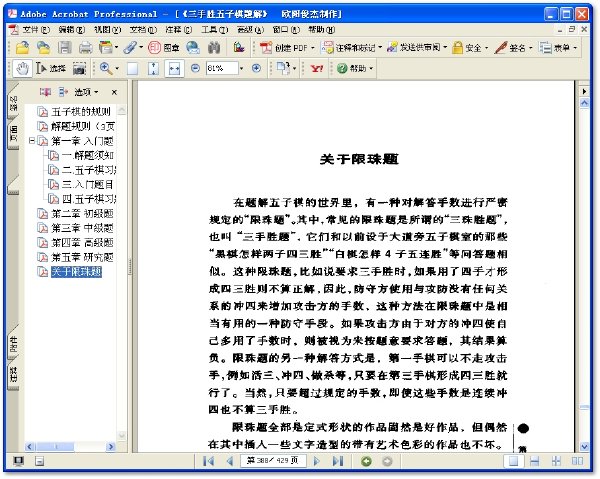The image size is (600, 479).
Task: Open the 安全 security dropdown
Action: [470, 48]
